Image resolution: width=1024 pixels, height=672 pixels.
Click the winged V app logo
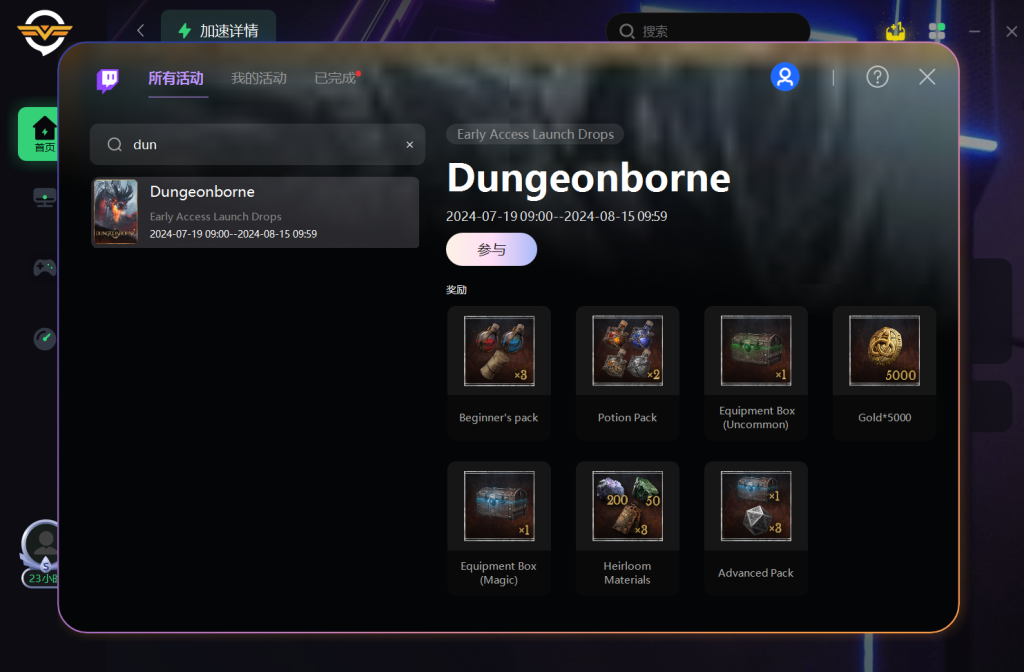click(x=44, y=31)
